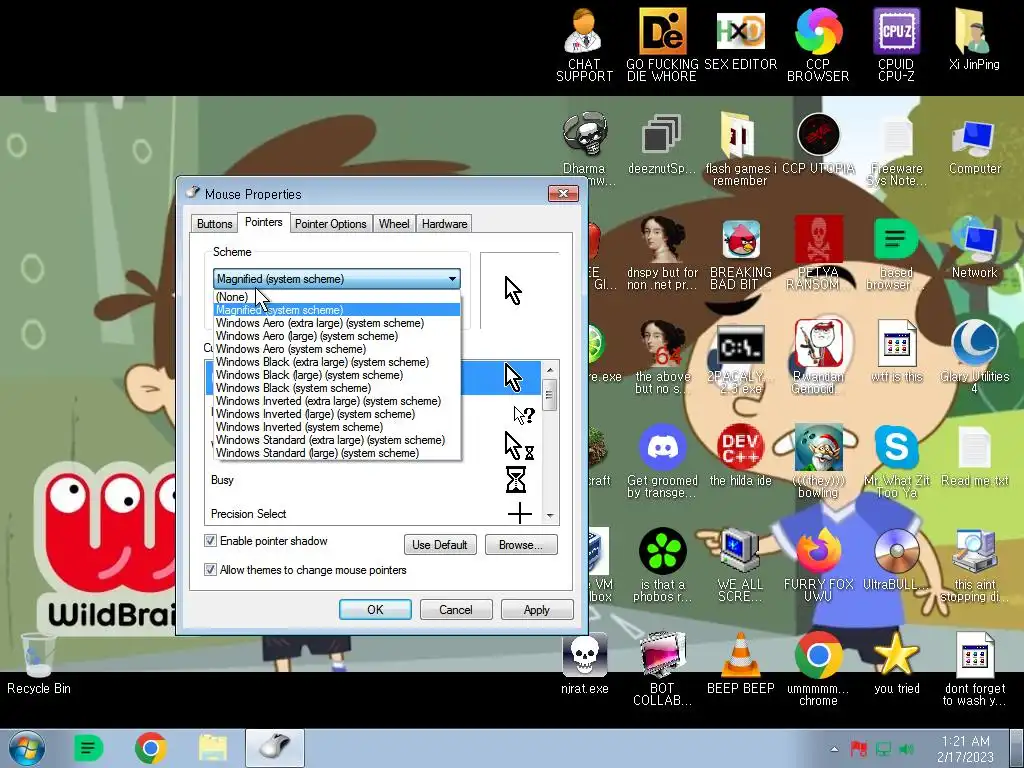Switch to the Pointer Options tab
This screenshot has width=1024, height=768.
330,223
